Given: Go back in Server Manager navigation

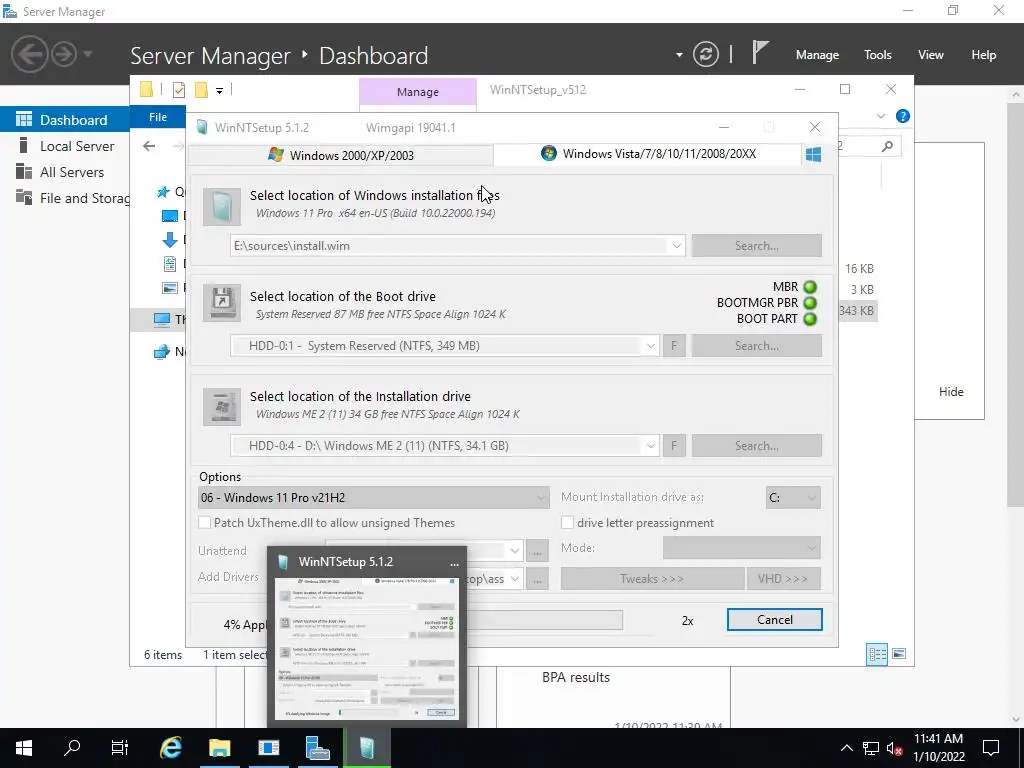Looking at the screenshot, I should pos(29,54).
